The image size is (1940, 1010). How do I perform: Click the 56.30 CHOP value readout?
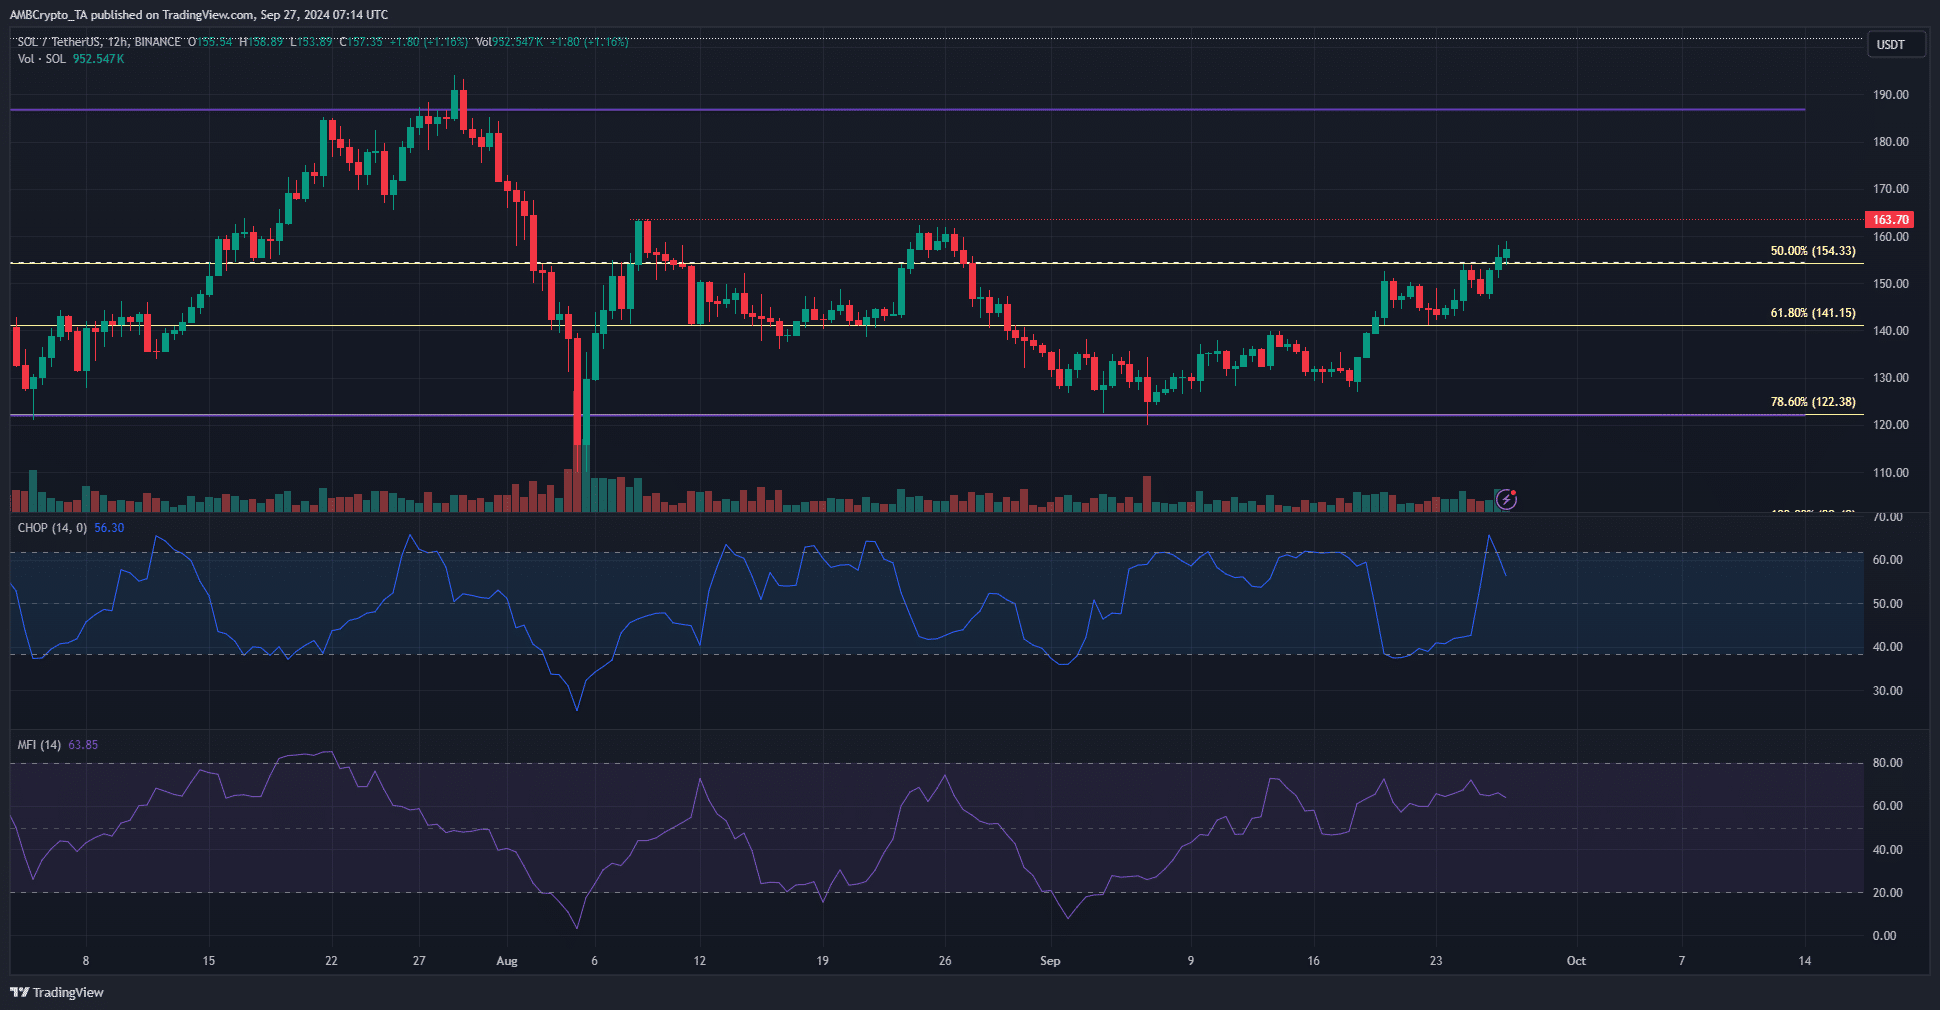click(109, 528)
